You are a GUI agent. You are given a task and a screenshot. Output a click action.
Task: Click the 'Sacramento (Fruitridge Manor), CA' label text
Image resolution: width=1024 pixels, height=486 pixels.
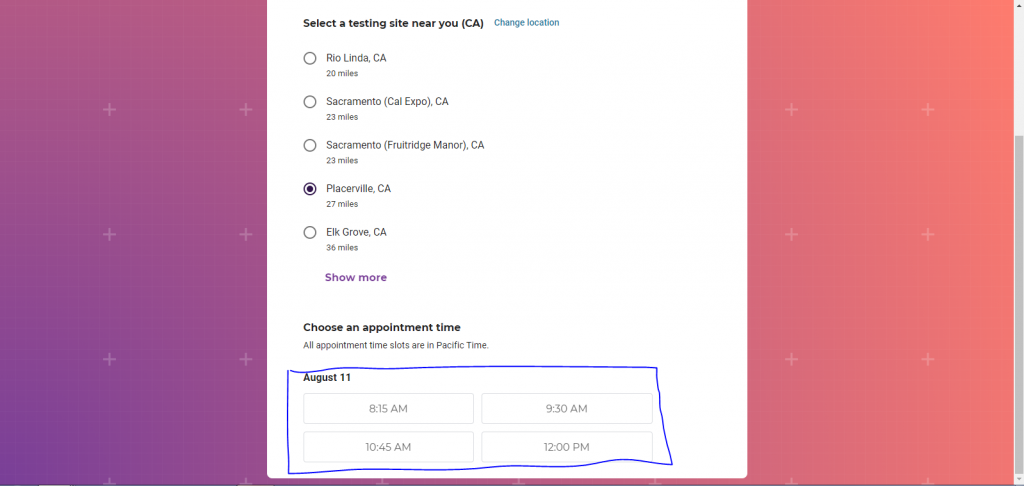405,145
